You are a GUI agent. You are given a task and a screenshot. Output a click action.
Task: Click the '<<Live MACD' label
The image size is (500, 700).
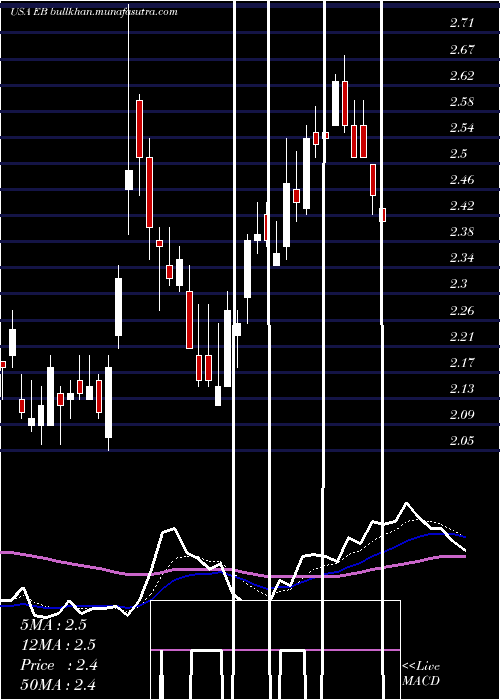pos(421,673)
